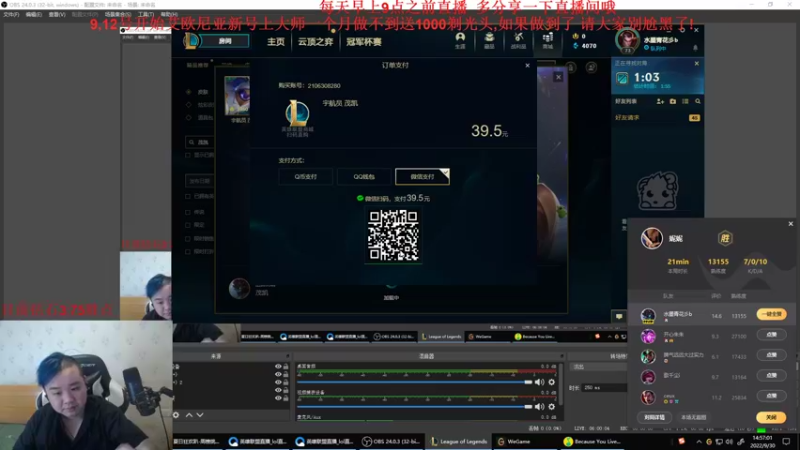The image size is (800, 450).
Task: Move the source down with the down arrow
Action: coord(200,415)
